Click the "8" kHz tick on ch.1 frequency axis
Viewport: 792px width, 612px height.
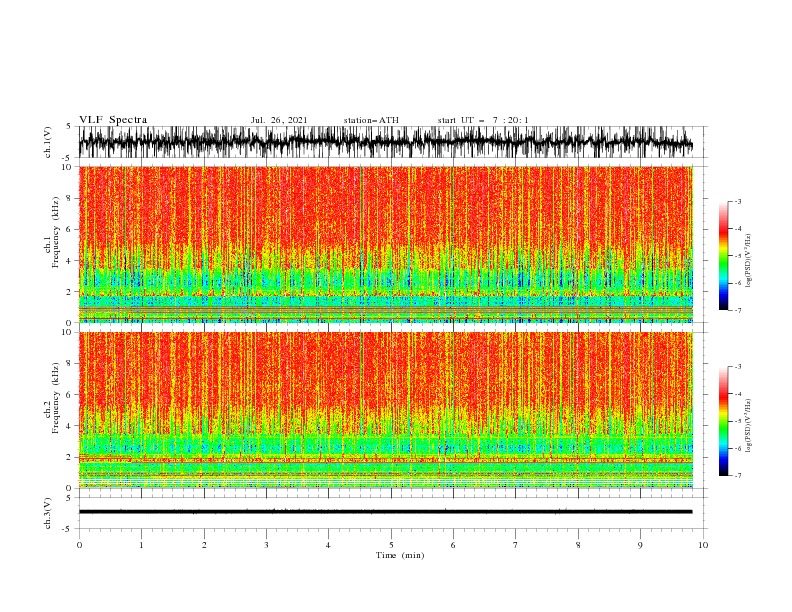[x=69, y=198]
